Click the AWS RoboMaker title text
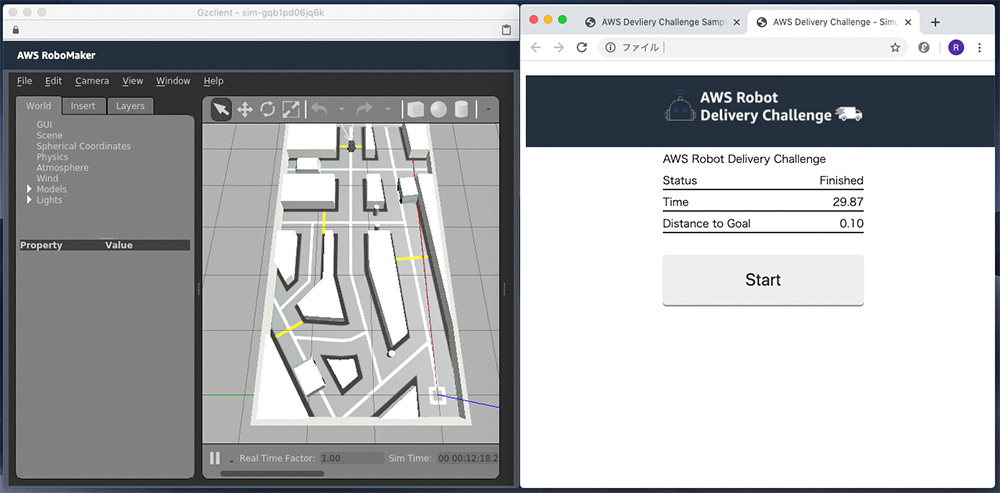This screenshot has width=1000, height=493. click(56, 55)
